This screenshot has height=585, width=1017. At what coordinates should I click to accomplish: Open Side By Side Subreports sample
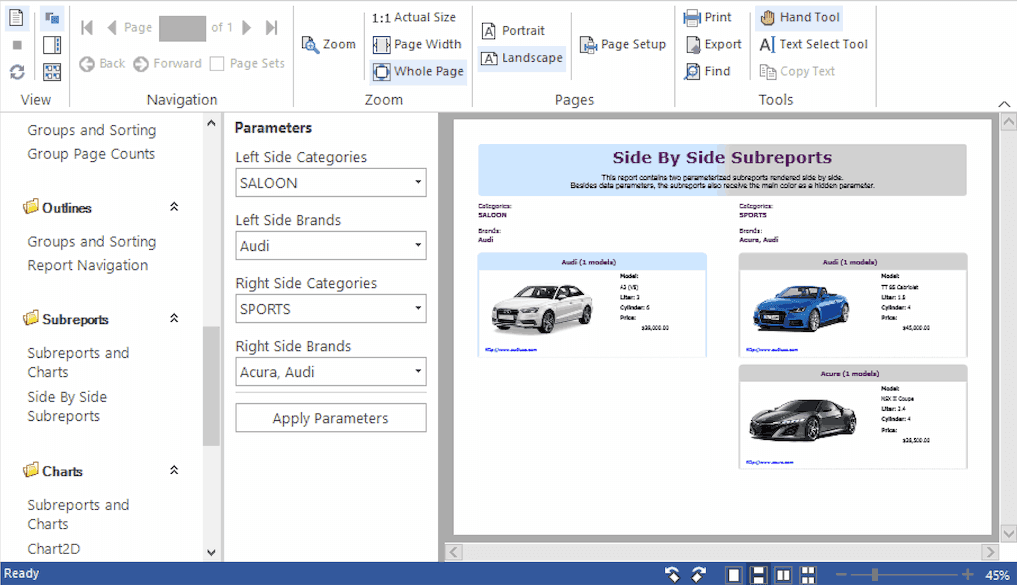click(x=67, y=407)
